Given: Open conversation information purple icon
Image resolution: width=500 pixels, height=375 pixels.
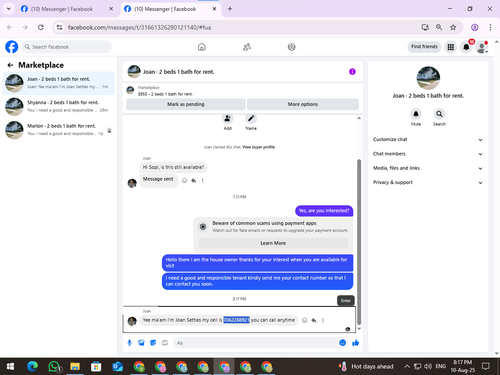Looking at the screenshot, I should coord(352,72).
